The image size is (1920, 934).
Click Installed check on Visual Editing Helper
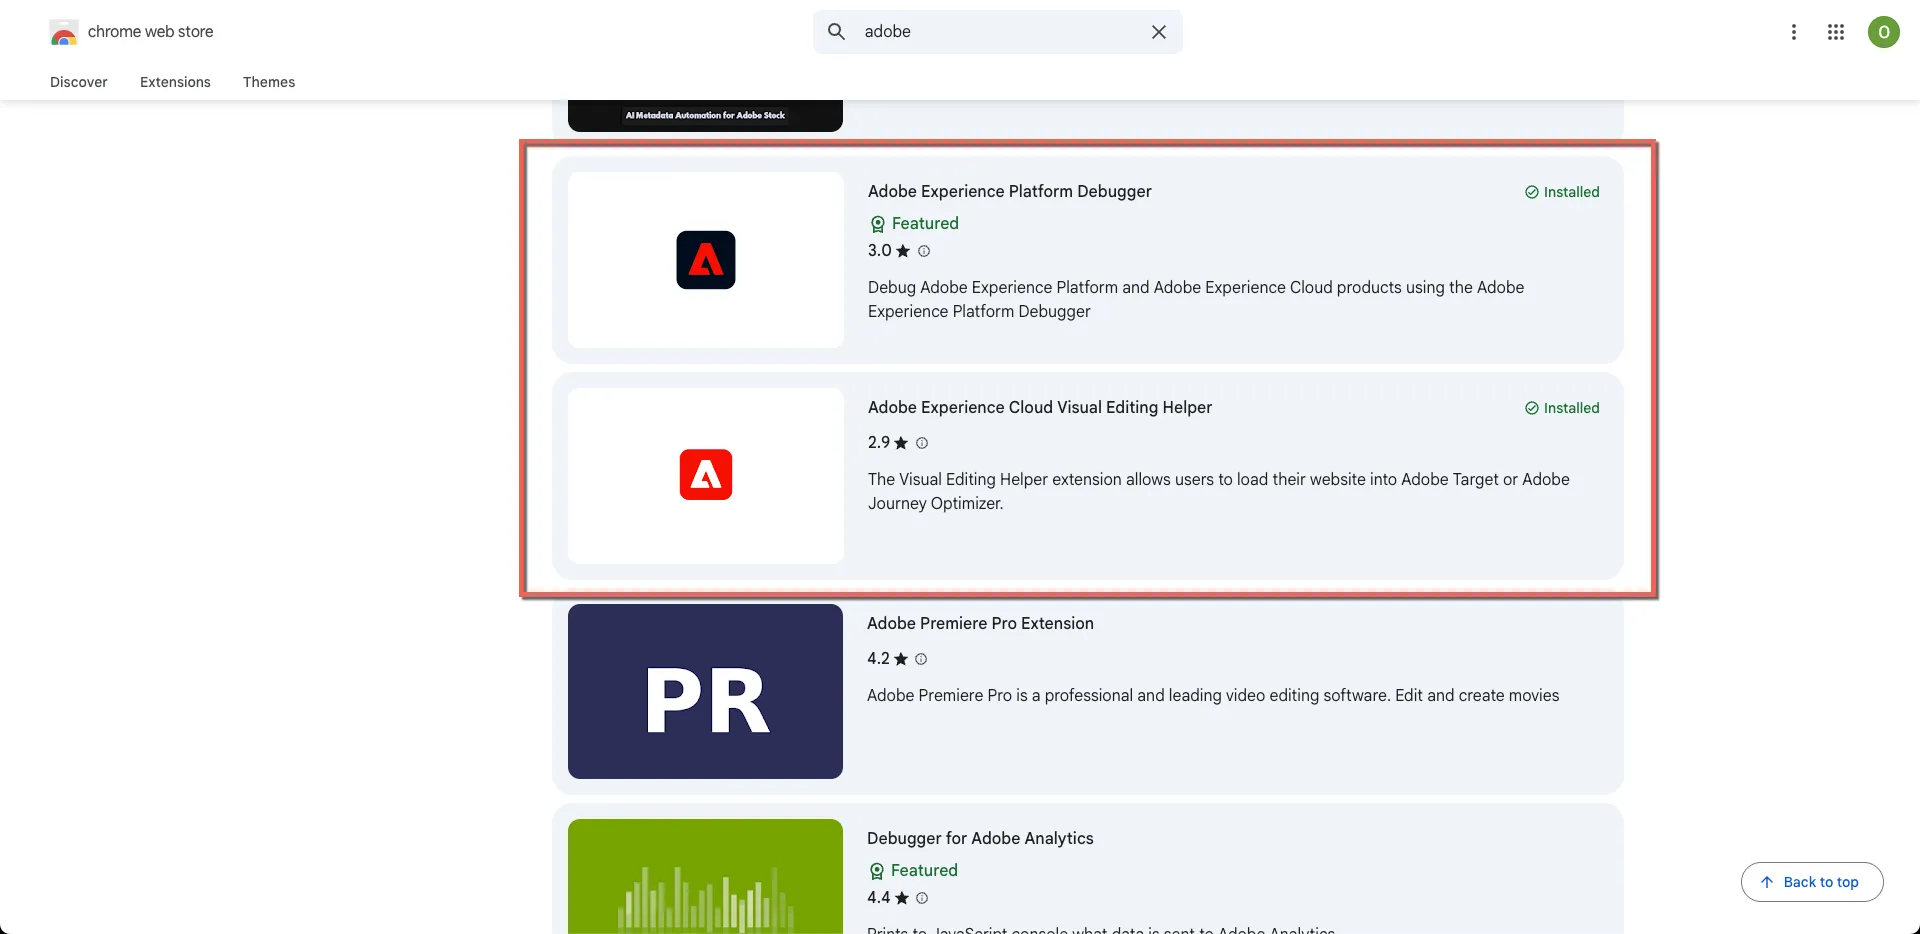click(x=1562, y=408)
